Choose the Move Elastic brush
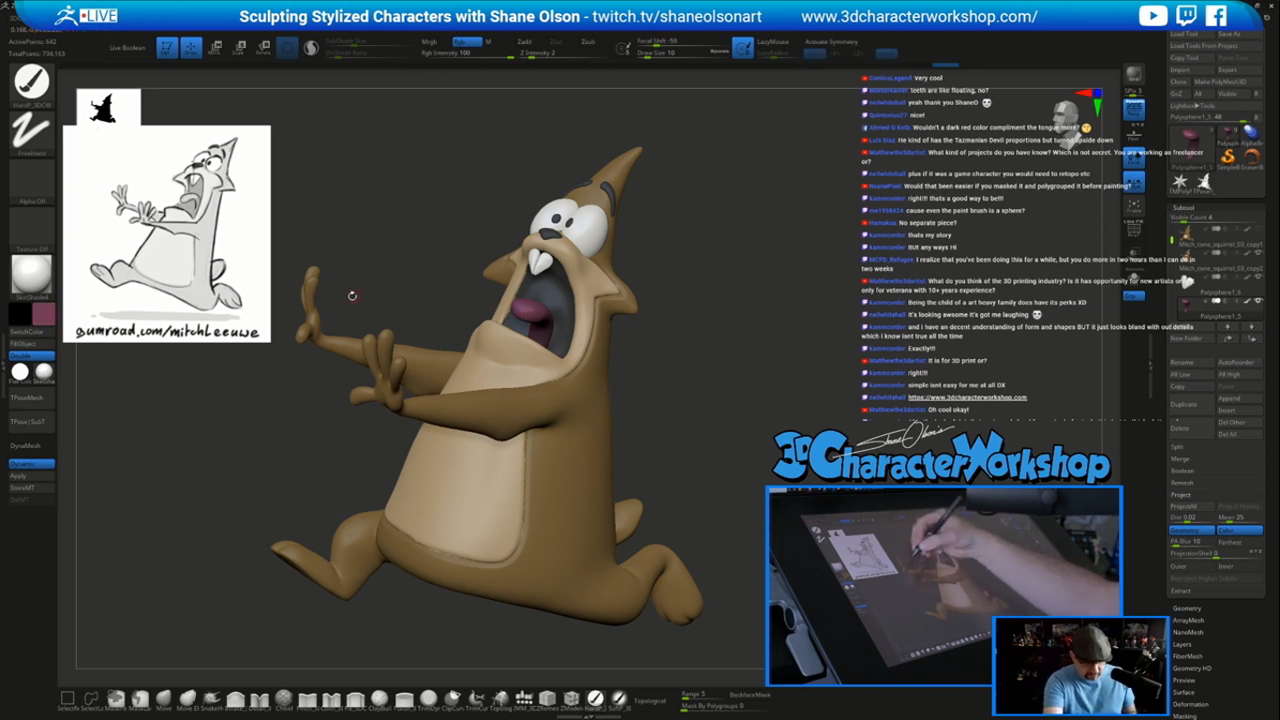The height and width of the screenshot is (720, 1280). [188, 699]
